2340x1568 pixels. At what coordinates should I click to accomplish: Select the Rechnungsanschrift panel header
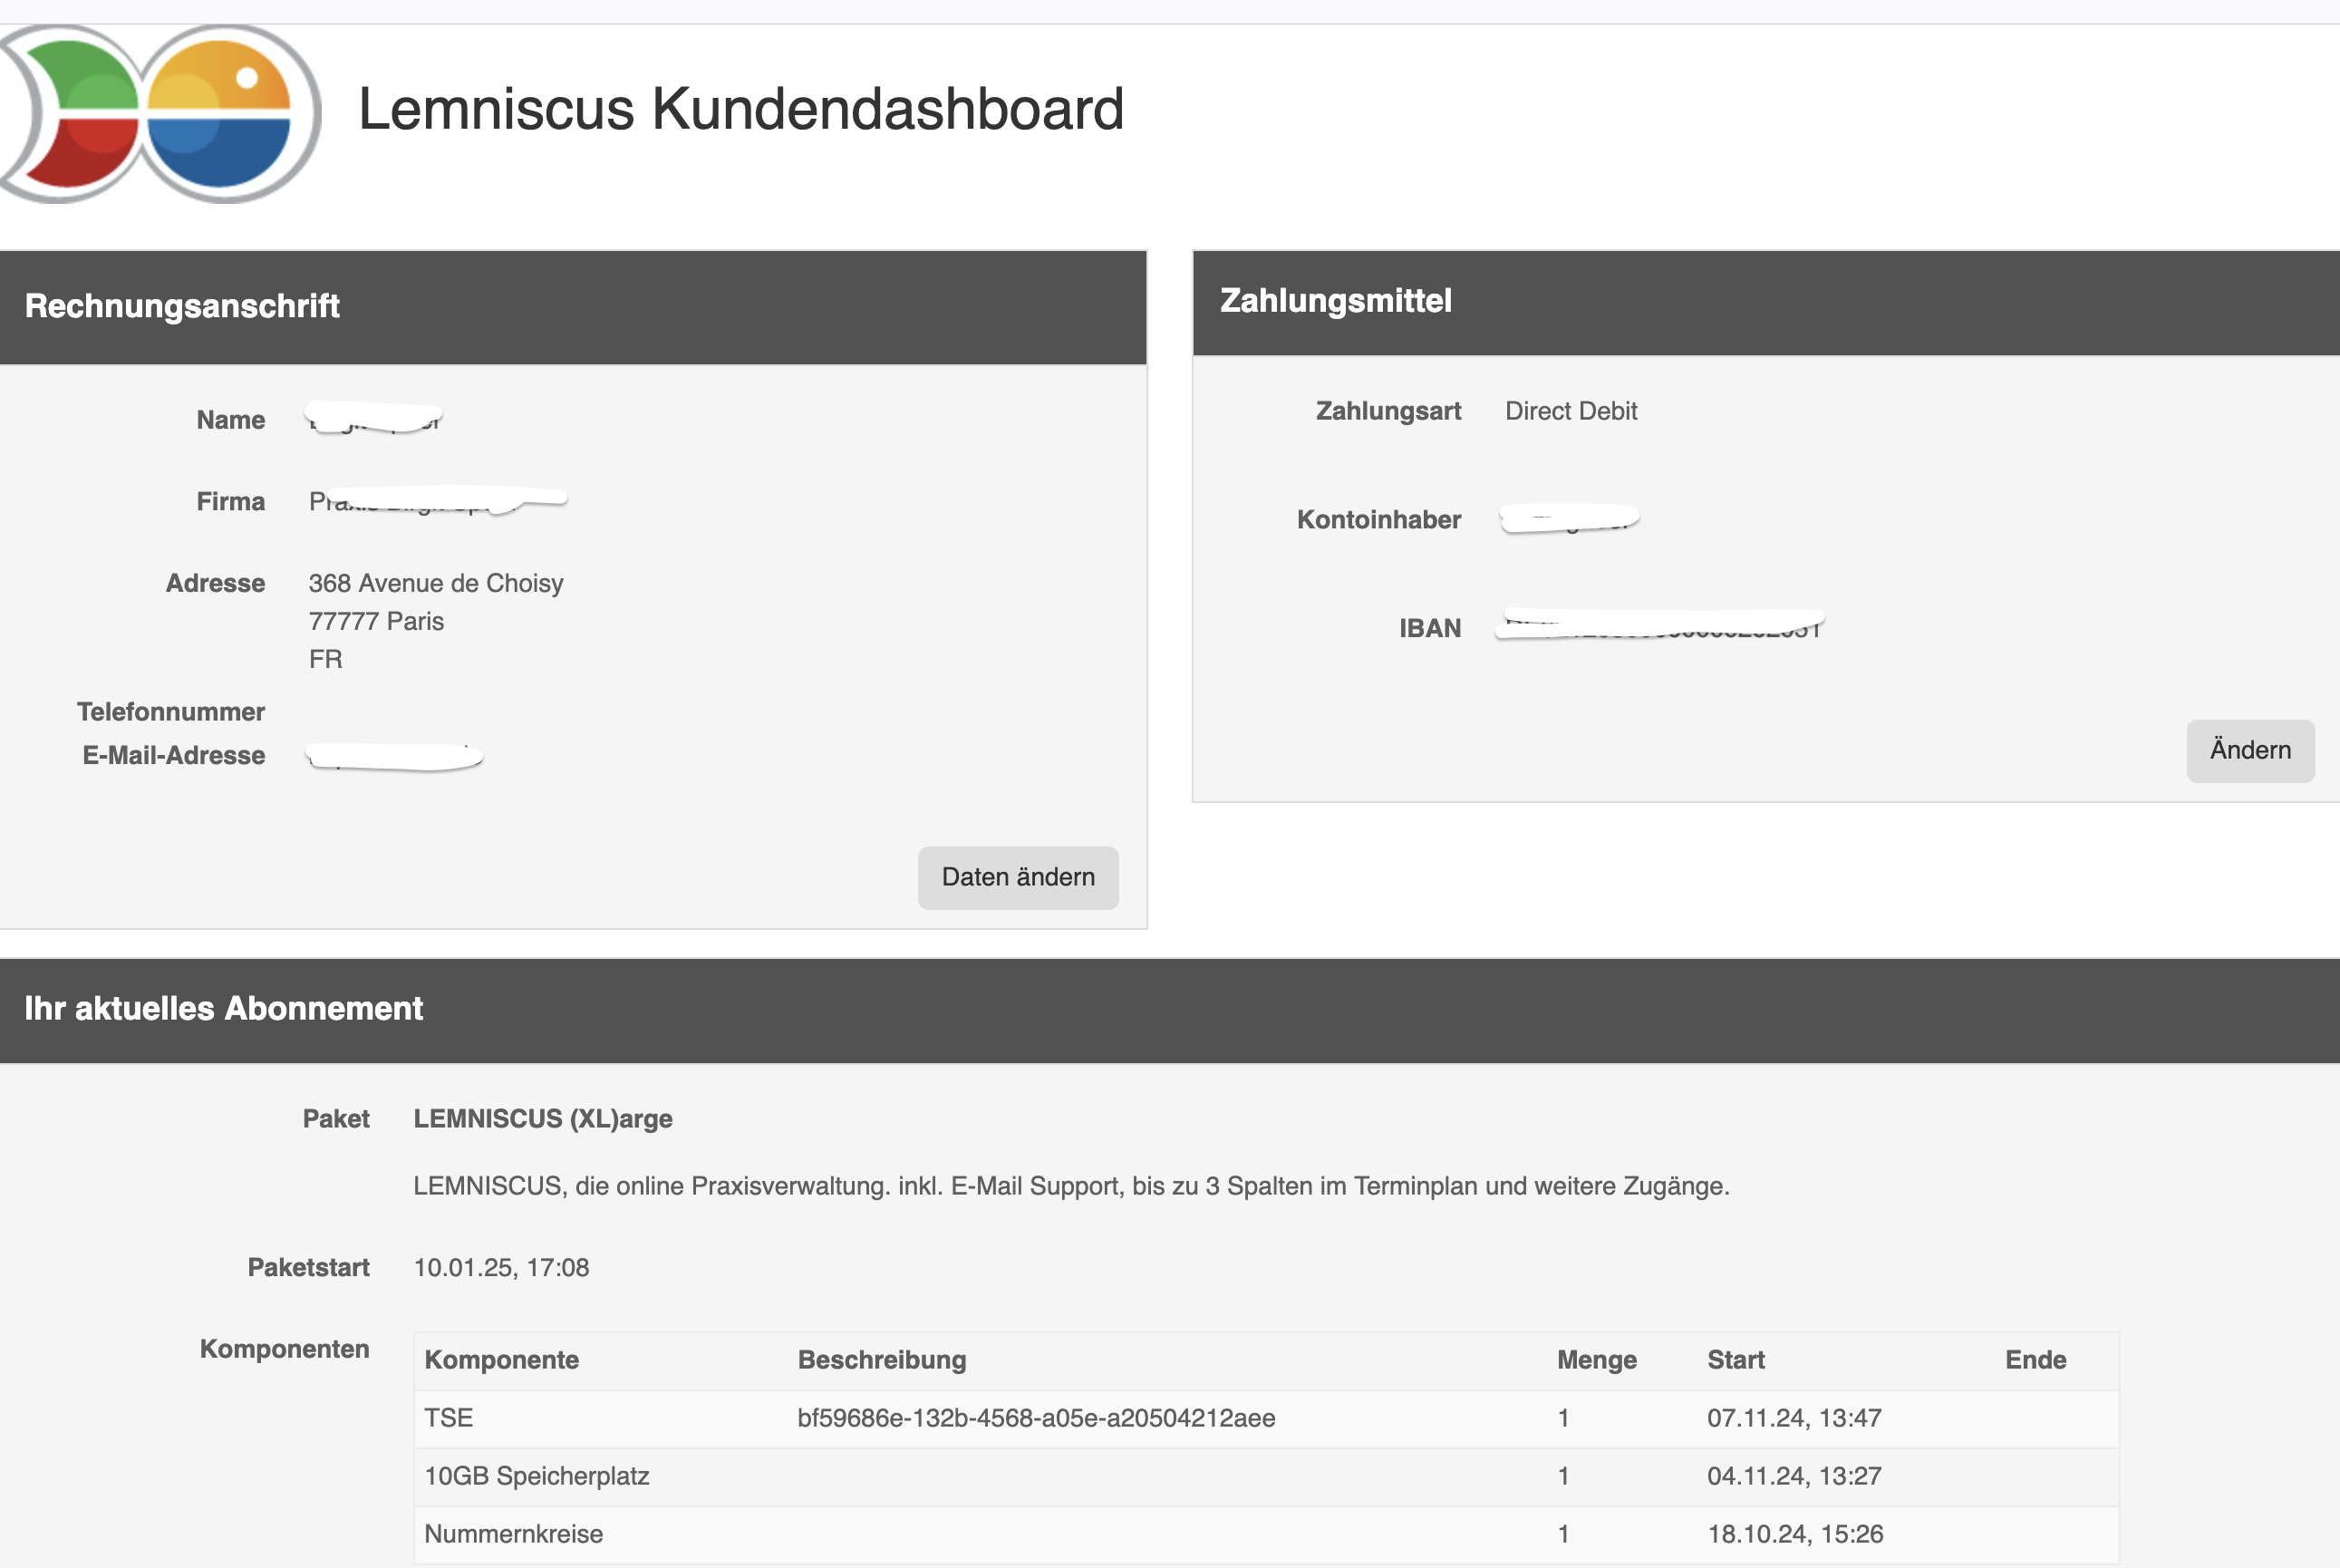pyautogui.click(x=572, y=306)
